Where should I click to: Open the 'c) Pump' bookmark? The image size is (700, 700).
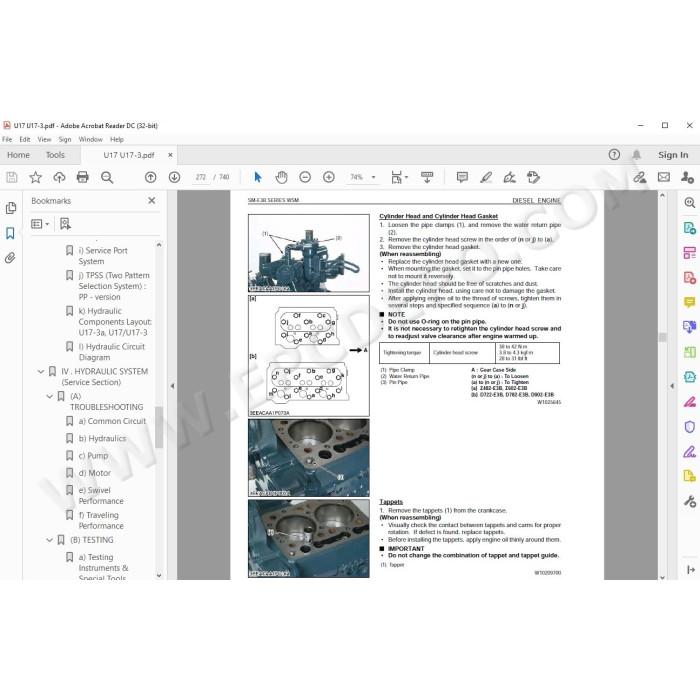pyautogui.click(x=93, y=456)
